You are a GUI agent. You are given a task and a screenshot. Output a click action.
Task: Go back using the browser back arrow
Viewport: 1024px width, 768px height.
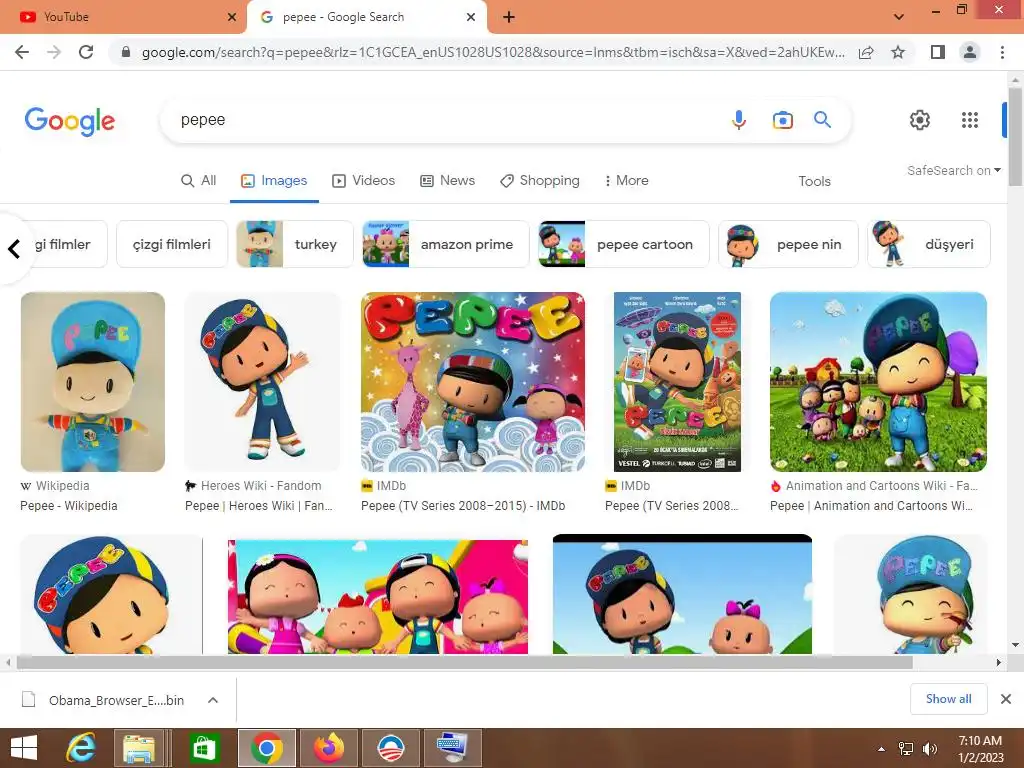click(22, 52)
